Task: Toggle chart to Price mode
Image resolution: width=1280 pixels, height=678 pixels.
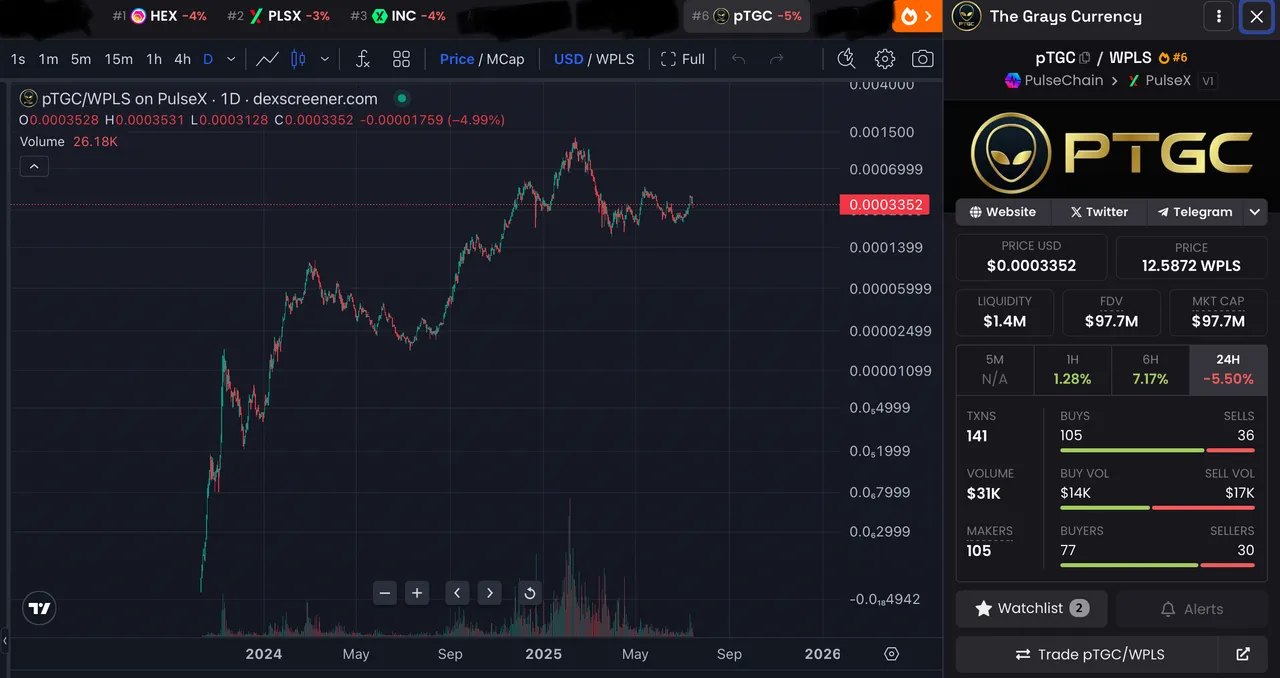Action: pyautogui.click(x=457, y=59)
